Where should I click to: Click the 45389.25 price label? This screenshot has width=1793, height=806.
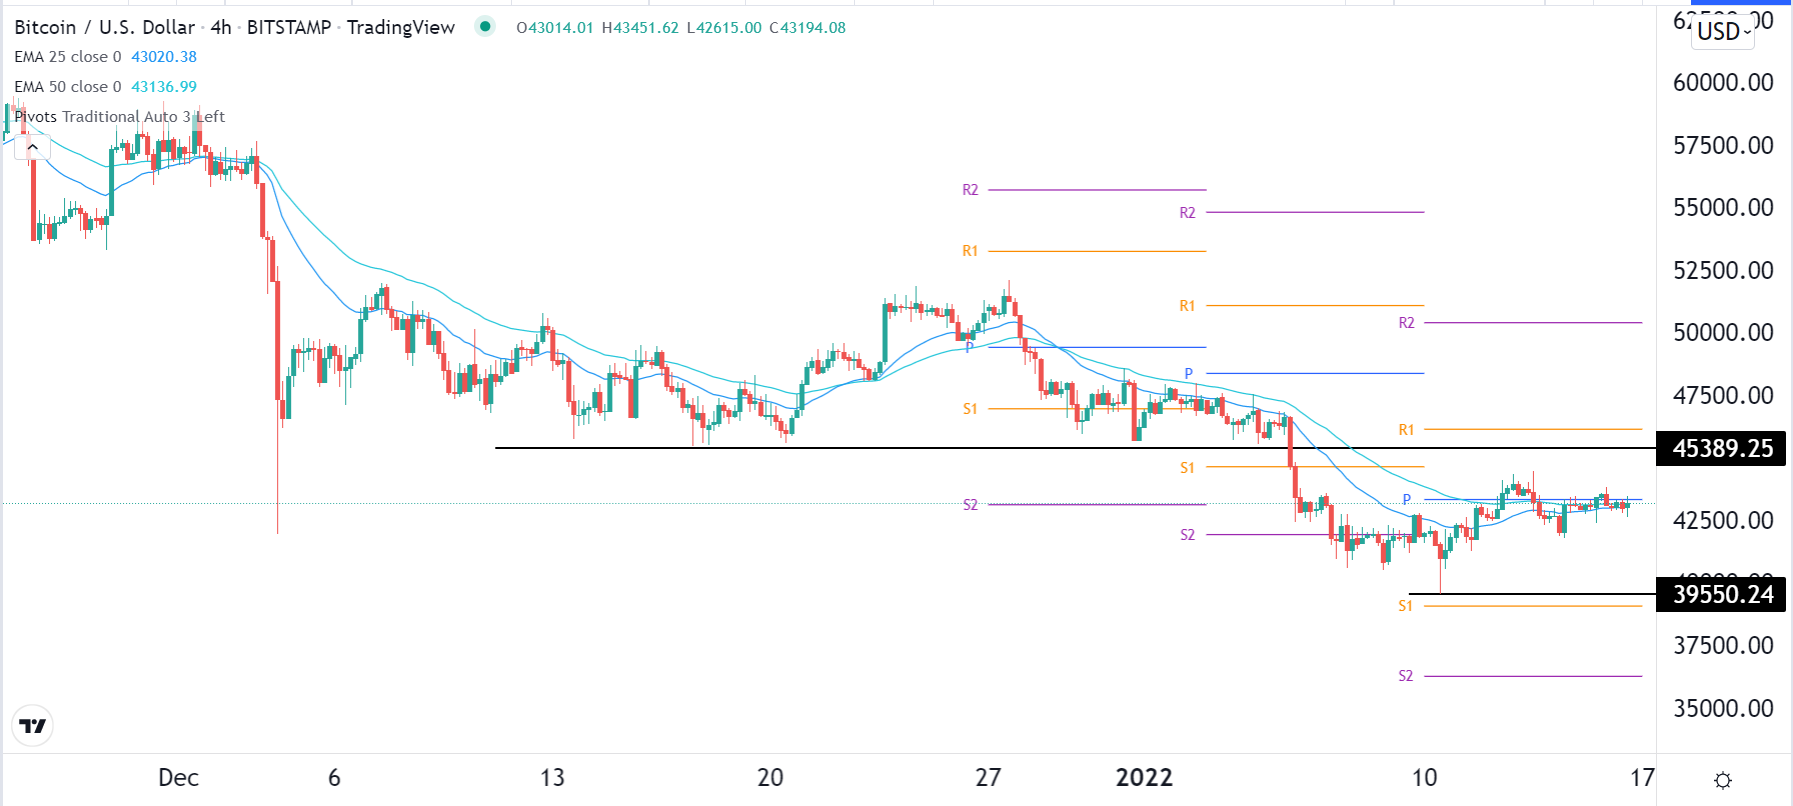(1722, 448)
